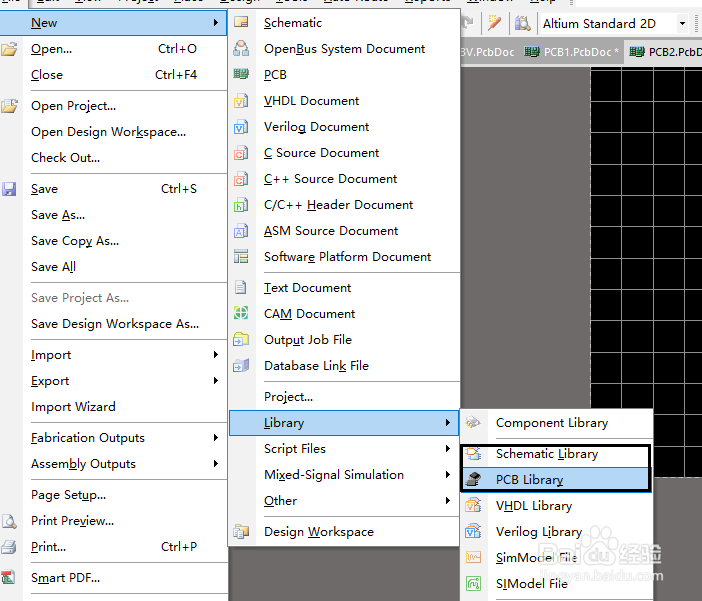
Task: Expand the Assembly Outputs submenu
Action: pos(216,464)
